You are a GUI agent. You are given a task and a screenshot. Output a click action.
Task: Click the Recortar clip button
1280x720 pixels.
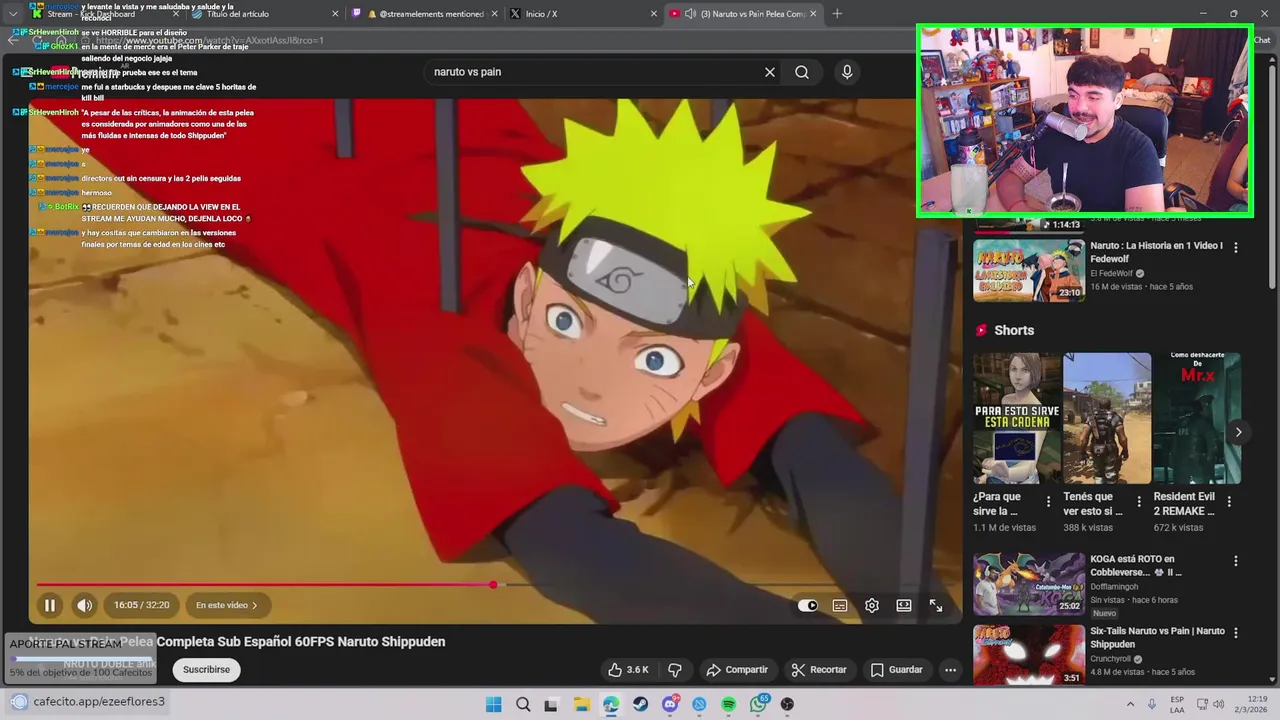click(819, 670)
